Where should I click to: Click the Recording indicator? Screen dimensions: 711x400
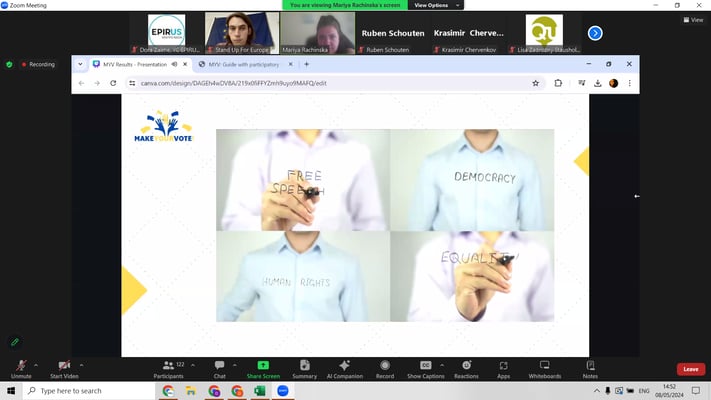38,64
